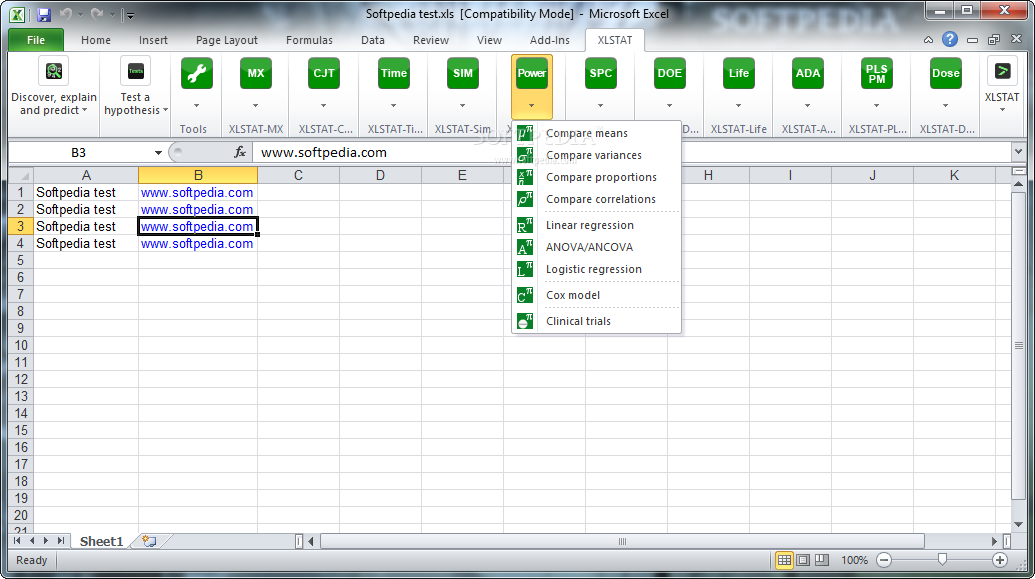The width and height of the screenshot is (1035, 579).
Task: Open the XLSTAT-MX module icon
Action: tap(255, 73)
